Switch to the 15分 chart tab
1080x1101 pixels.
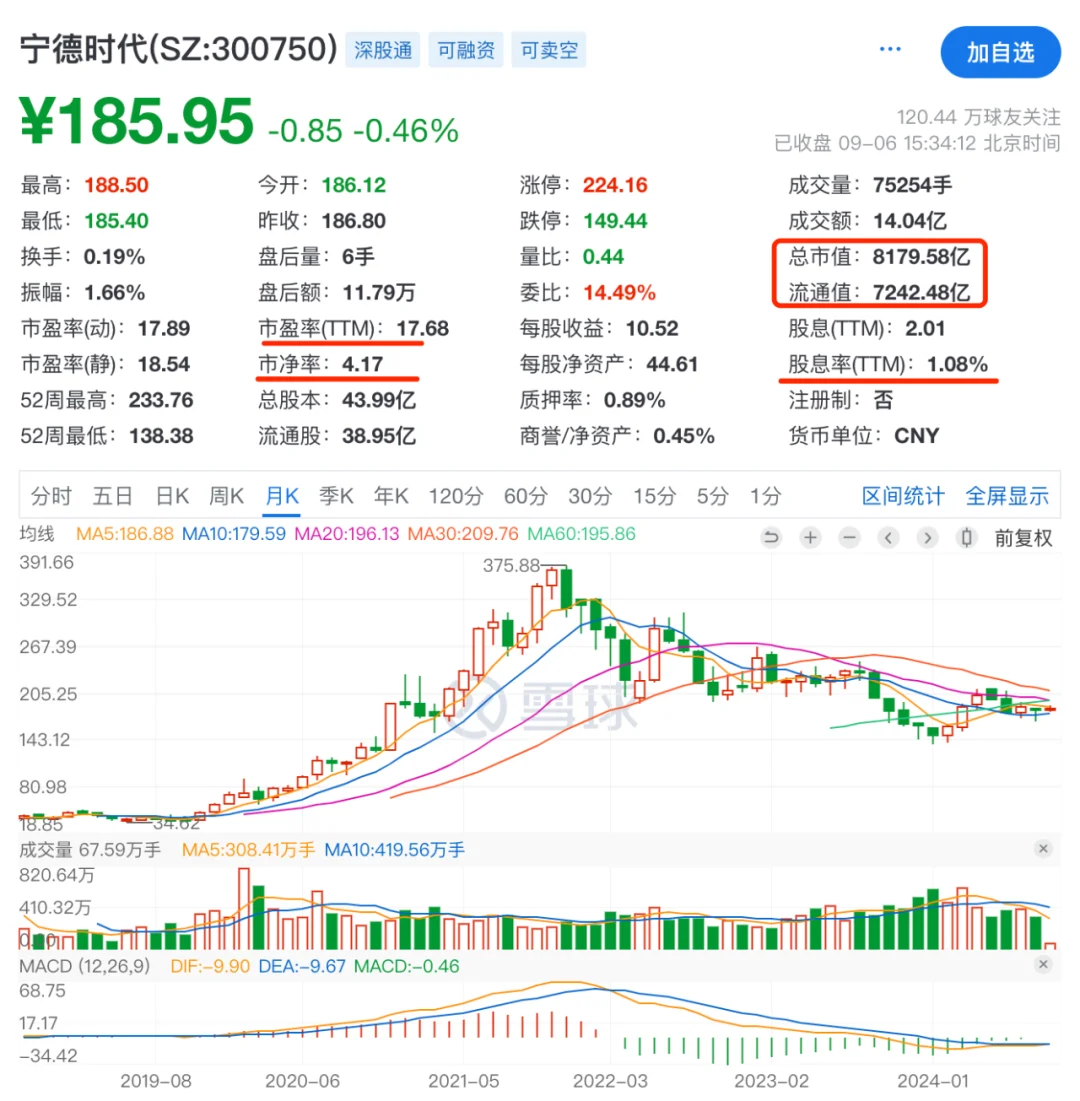654,496
